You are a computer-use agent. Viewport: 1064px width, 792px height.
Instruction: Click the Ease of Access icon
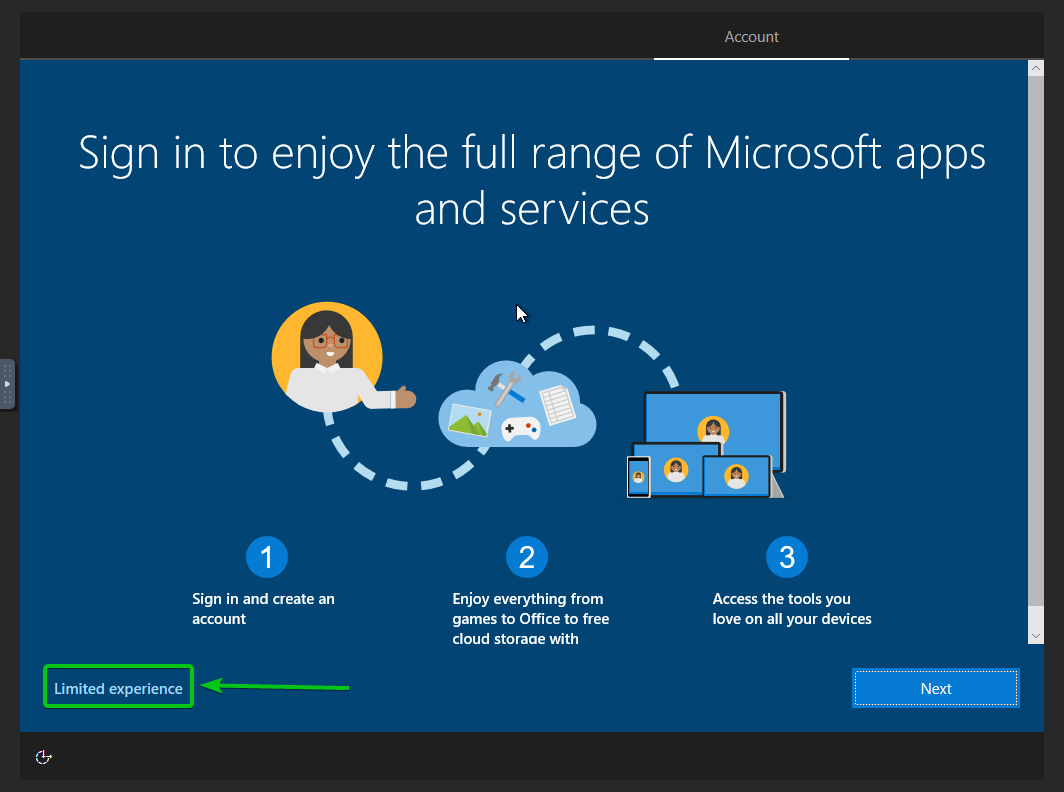[43, 757]
